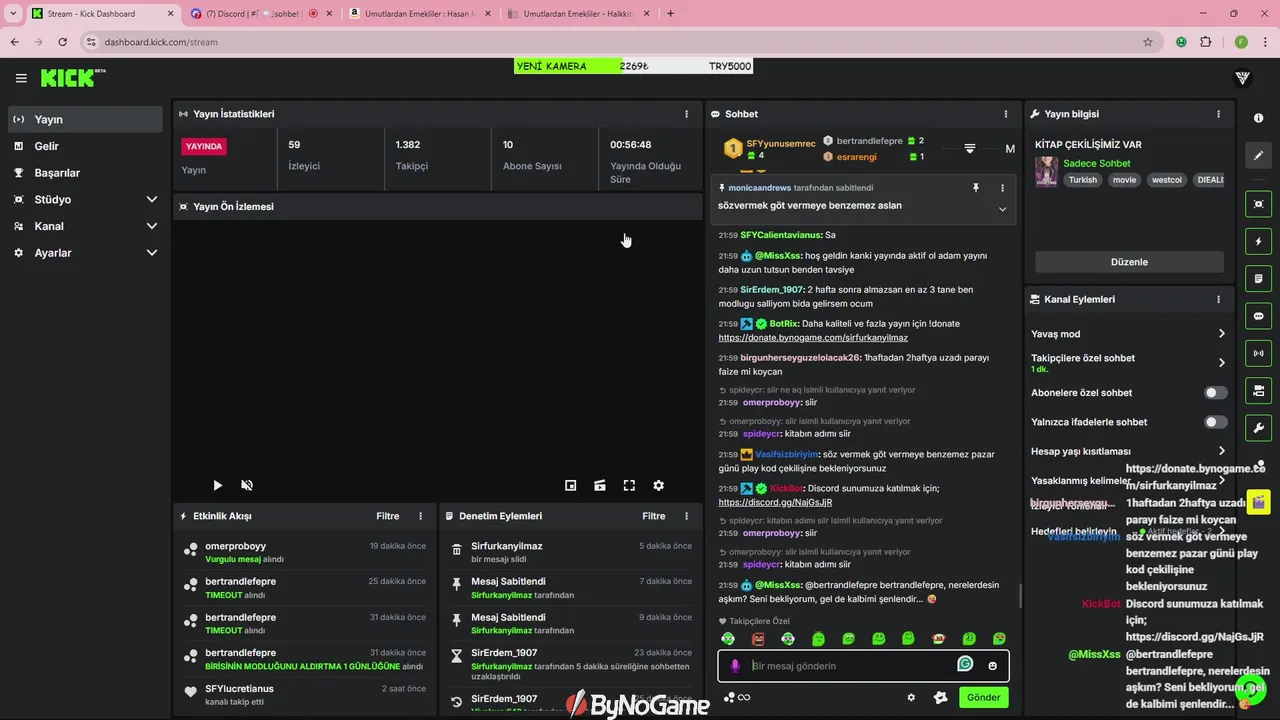1280x720 pixels.
Task: Click the lightning bolt icon in right sidebar
Action: point(1258,241)
